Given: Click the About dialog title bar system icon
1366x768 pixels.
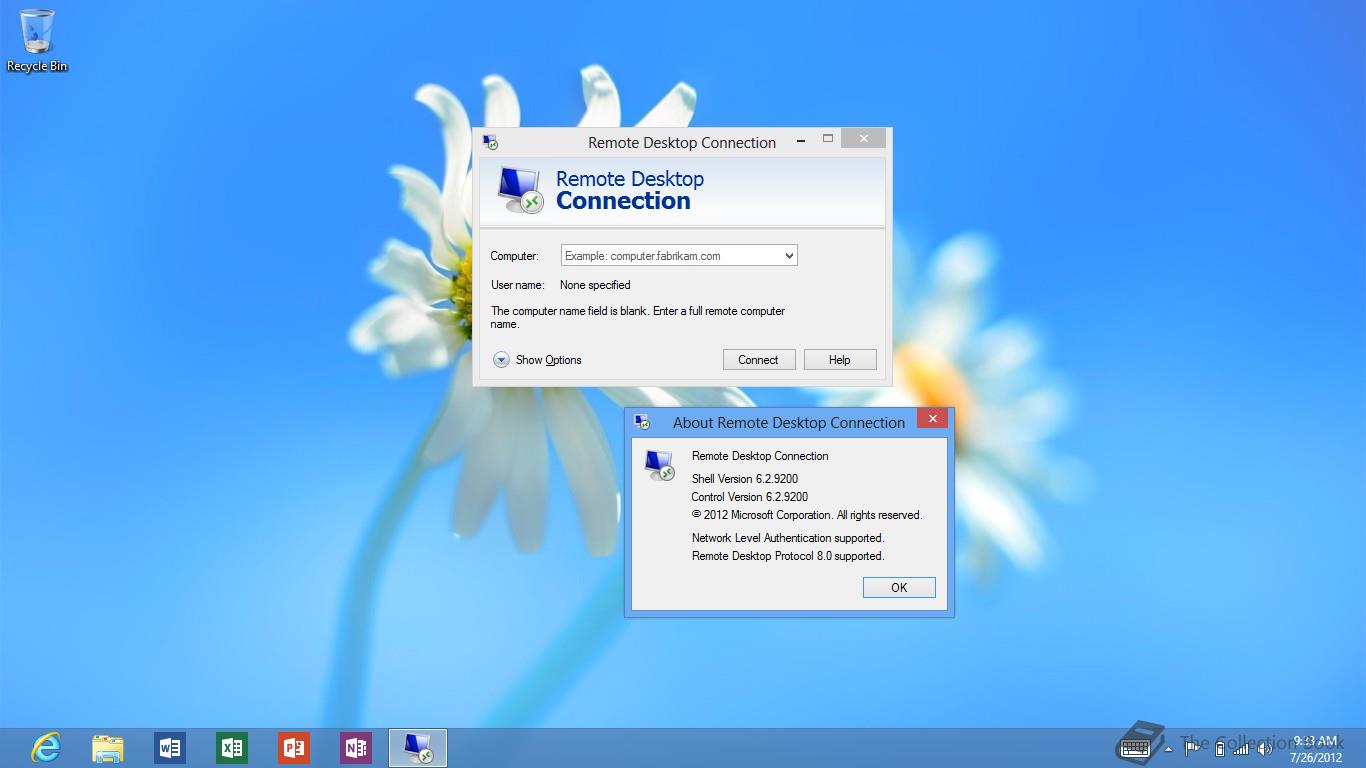Looking at the screenshot, I should coord(642,422).
